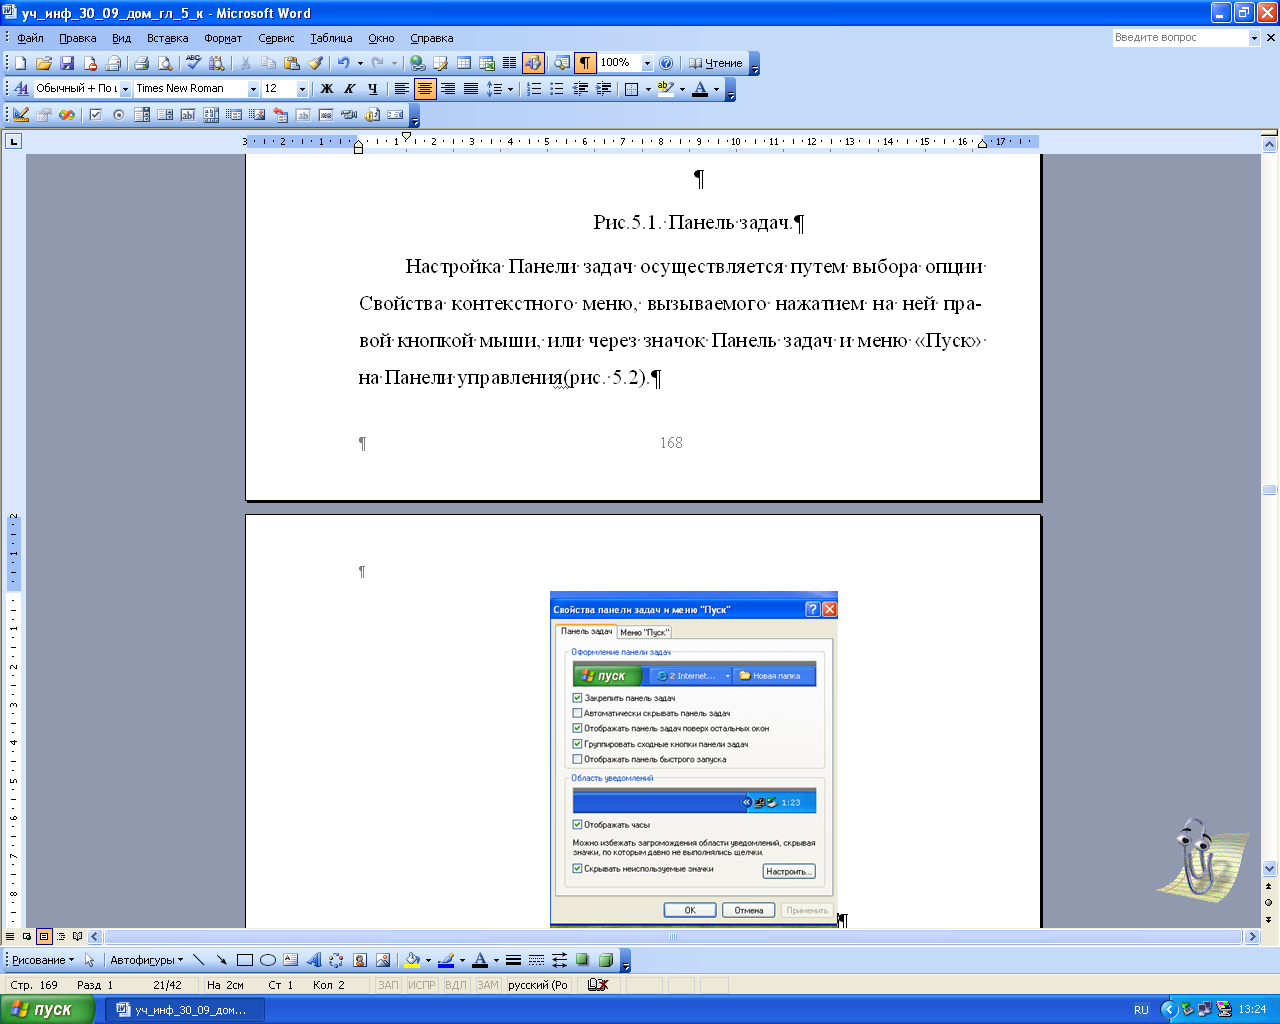Insert a hyperlink using the globe-link icon
Screen dimensions: 1280x1024
[x=417, y=63]
